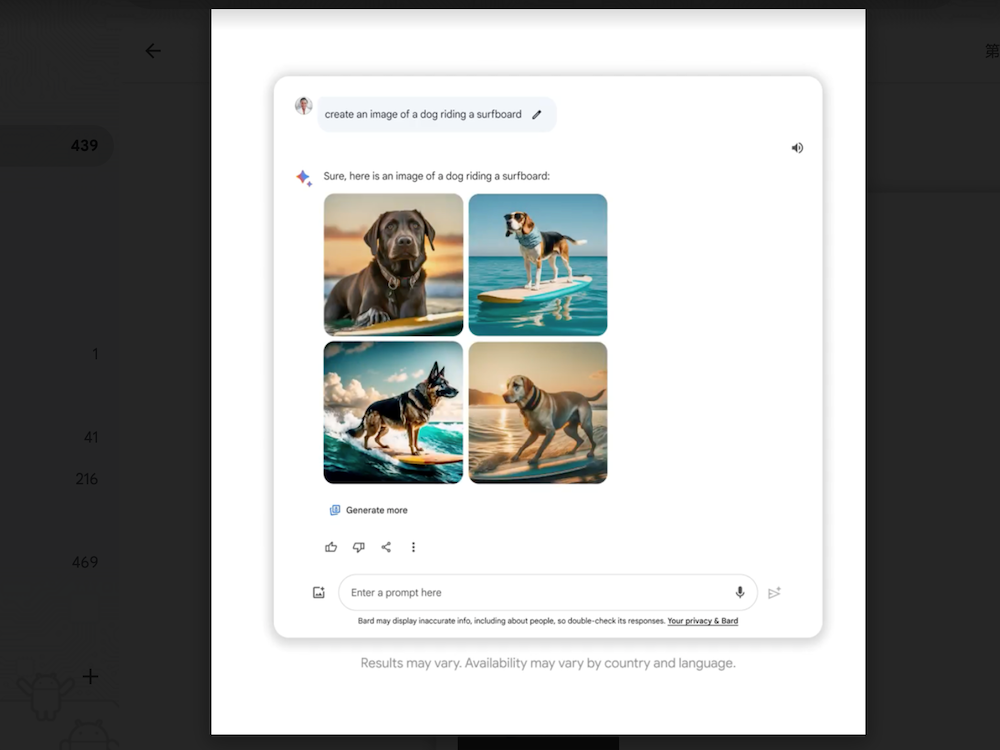Open the beagle with sunglasses image
Image resolution: width=1000 pixels, height=750 pixels.
[538, 264]
